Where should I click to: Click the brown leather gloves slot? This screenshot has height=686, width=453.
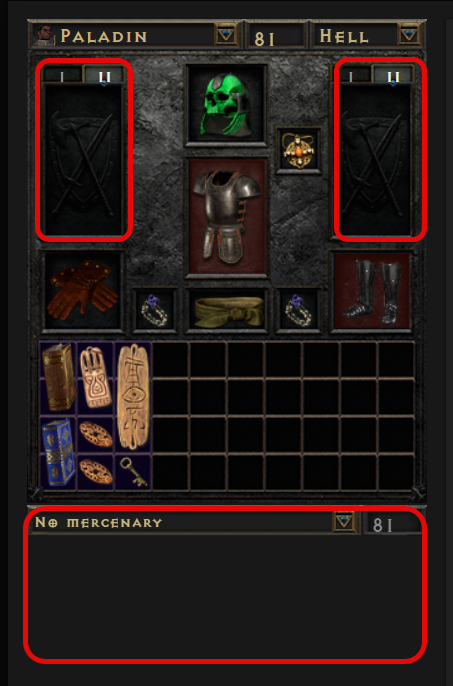click(x=82, y=290)
